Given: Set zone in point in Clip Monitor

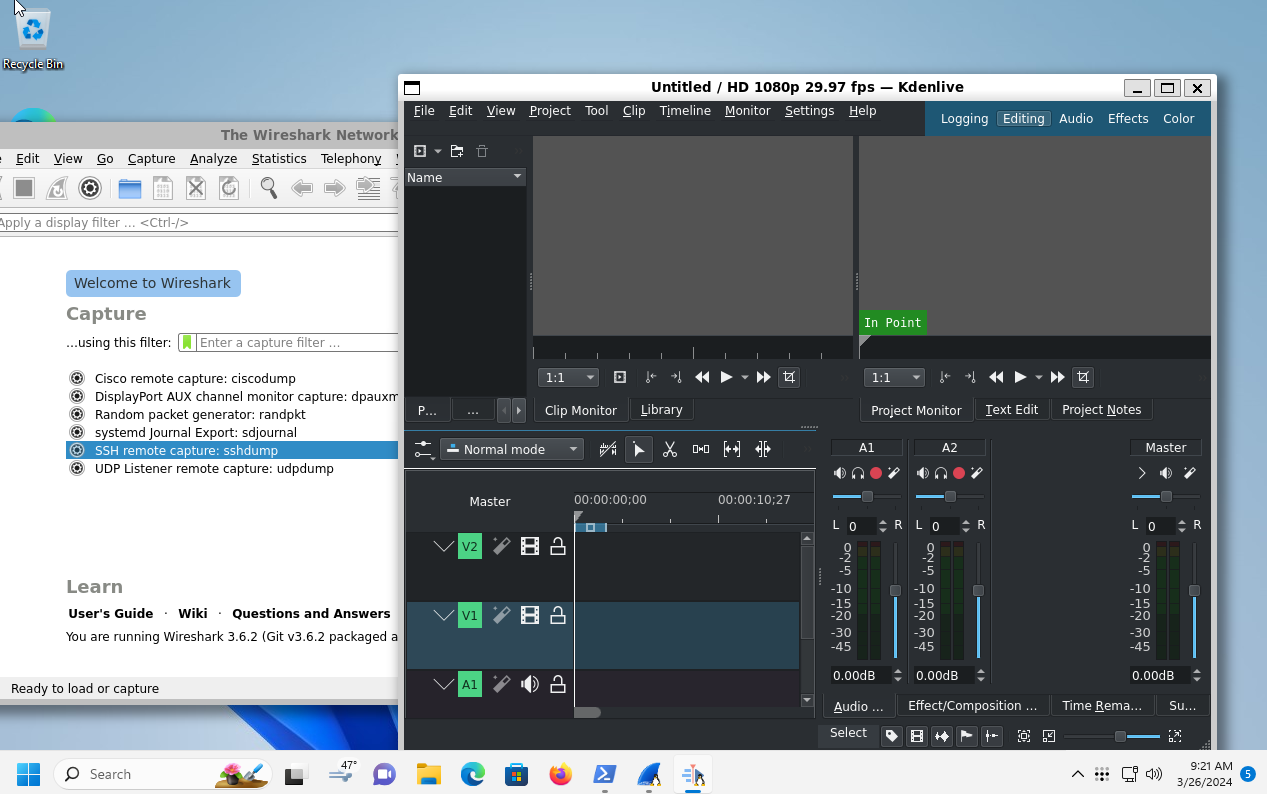Looking at the screenshot, I should tap(651, 377).
